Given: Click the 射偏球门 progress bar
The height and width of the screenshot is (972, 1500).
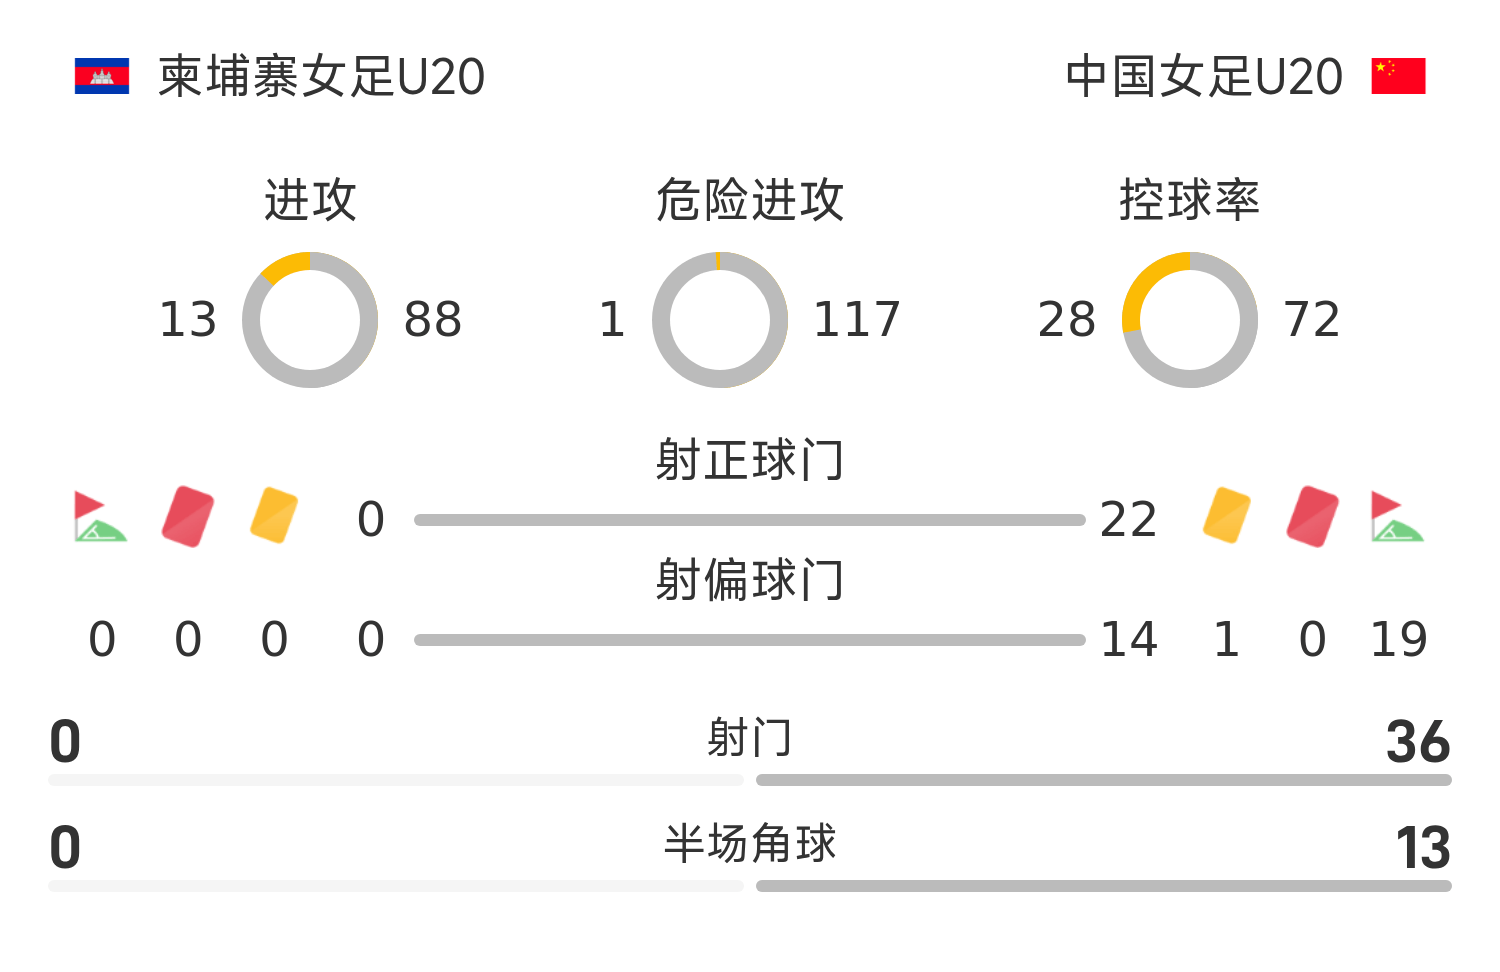Looking at the screenshot, I should (x=750, y=640).
